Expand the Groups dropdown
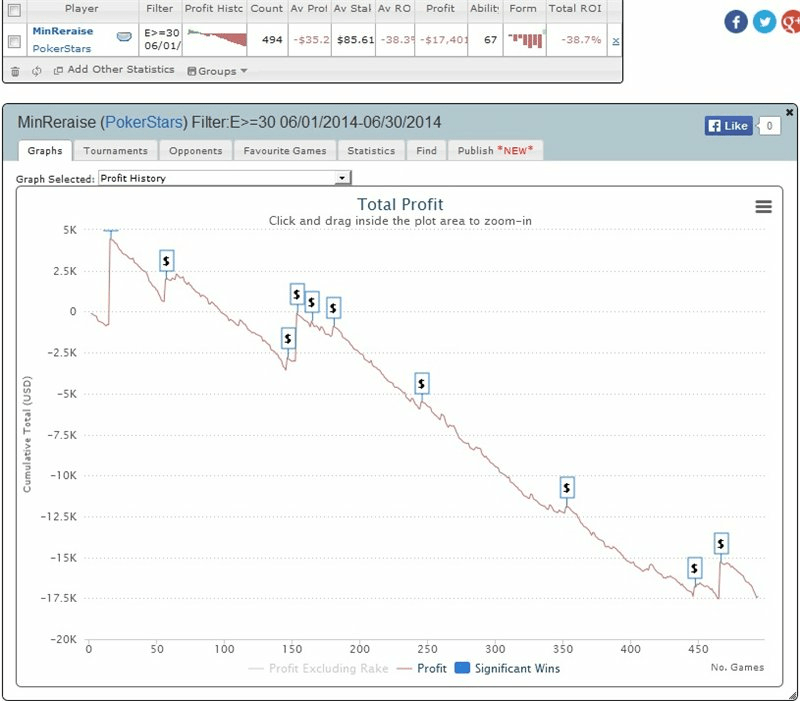 click(x=217, y=71)
